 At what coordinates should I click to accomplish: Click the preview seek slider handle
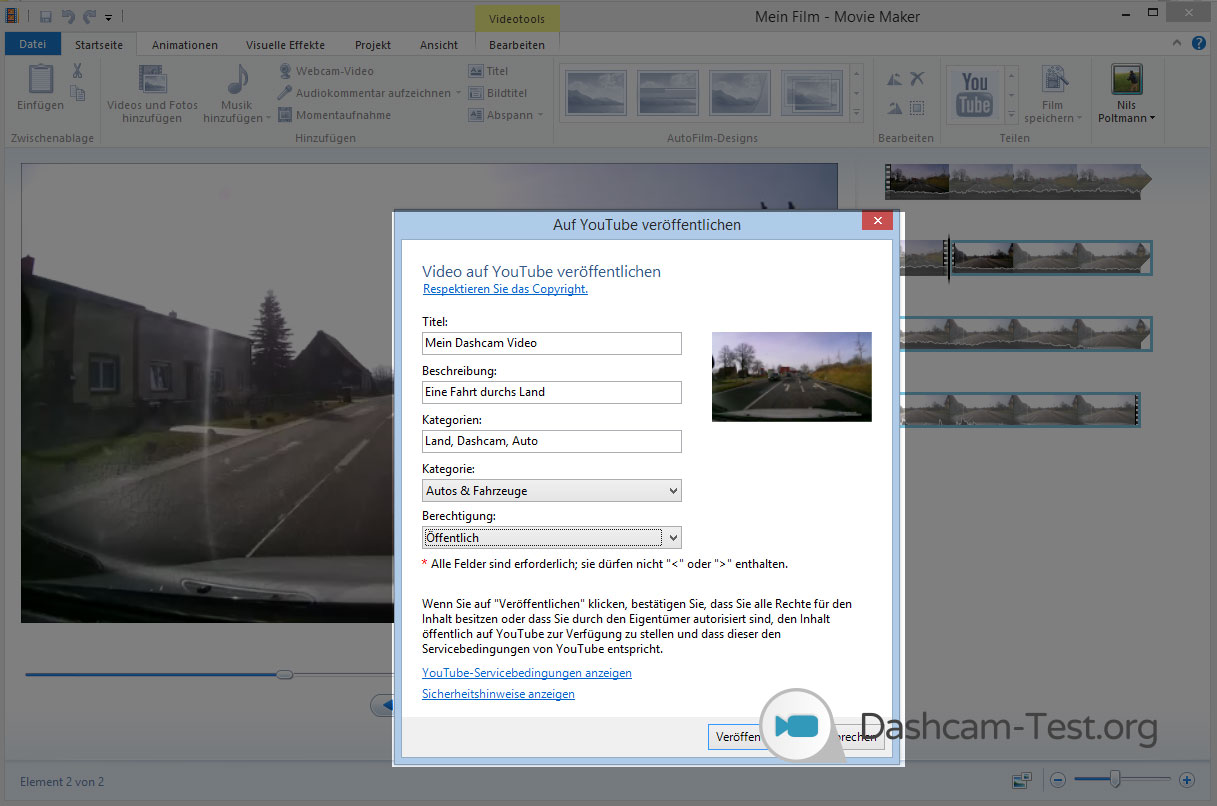[x=284, y=675]
